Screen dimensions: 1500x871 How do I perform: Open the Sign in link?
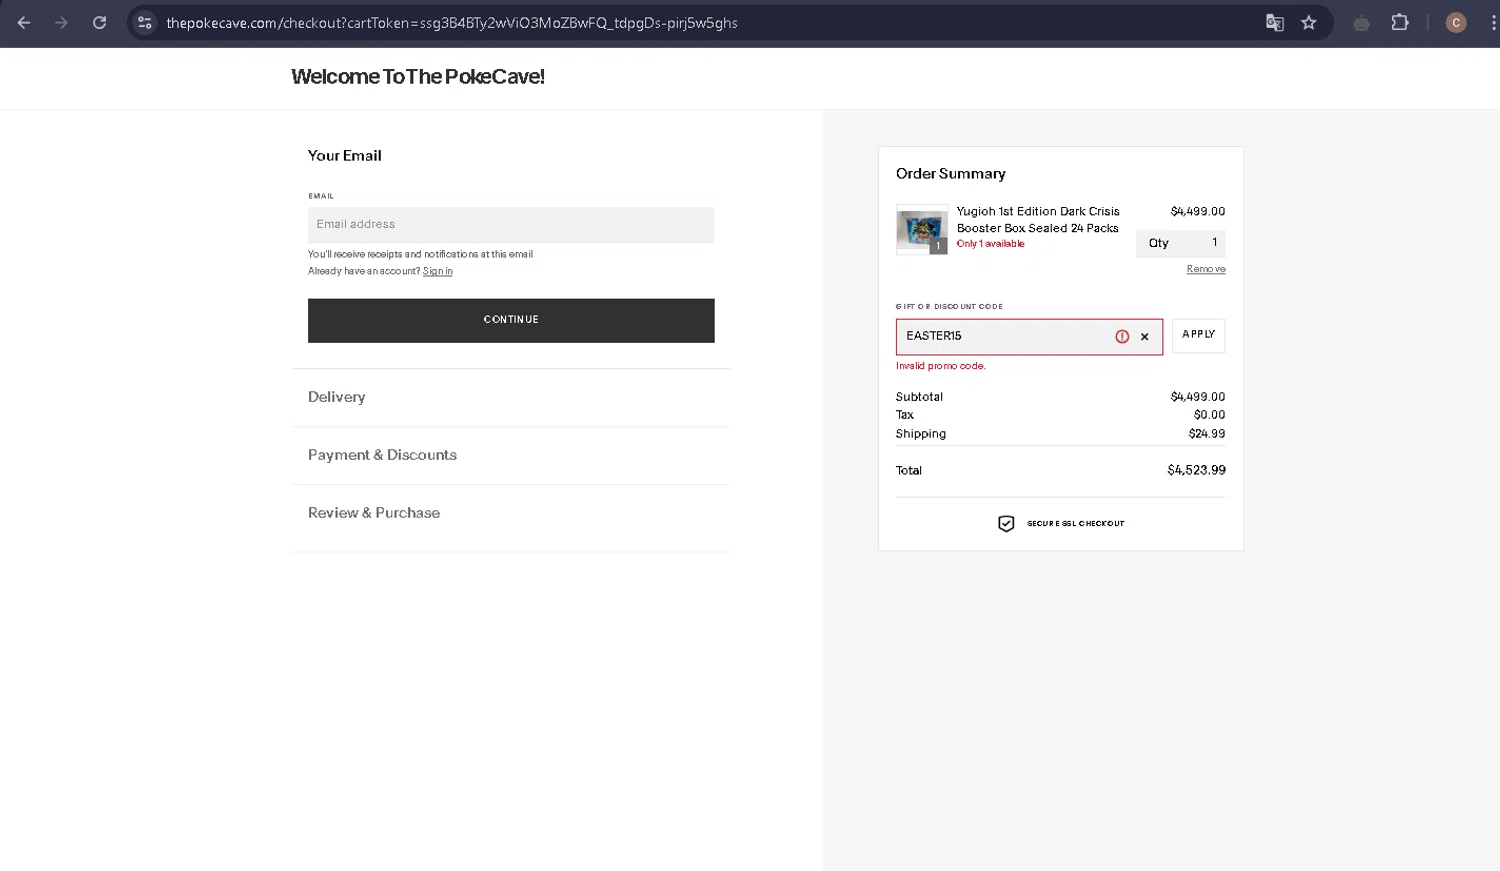pos(437,271)
